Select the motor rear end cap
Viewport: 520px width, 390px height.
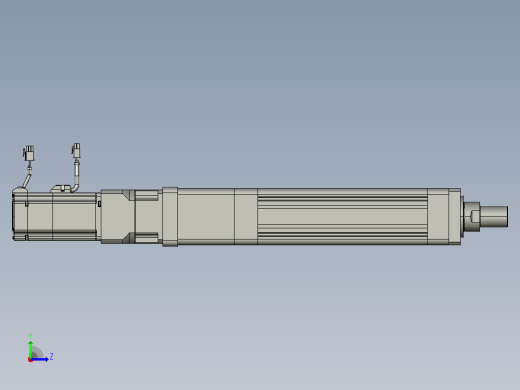tap(20, 215)
